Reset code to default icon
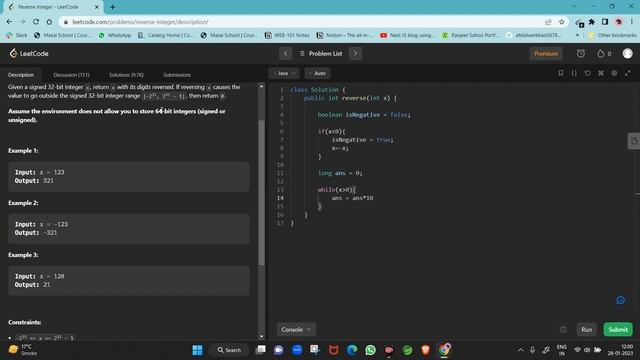640x360 pixels. pyautogui.click(x=587, y=73)
